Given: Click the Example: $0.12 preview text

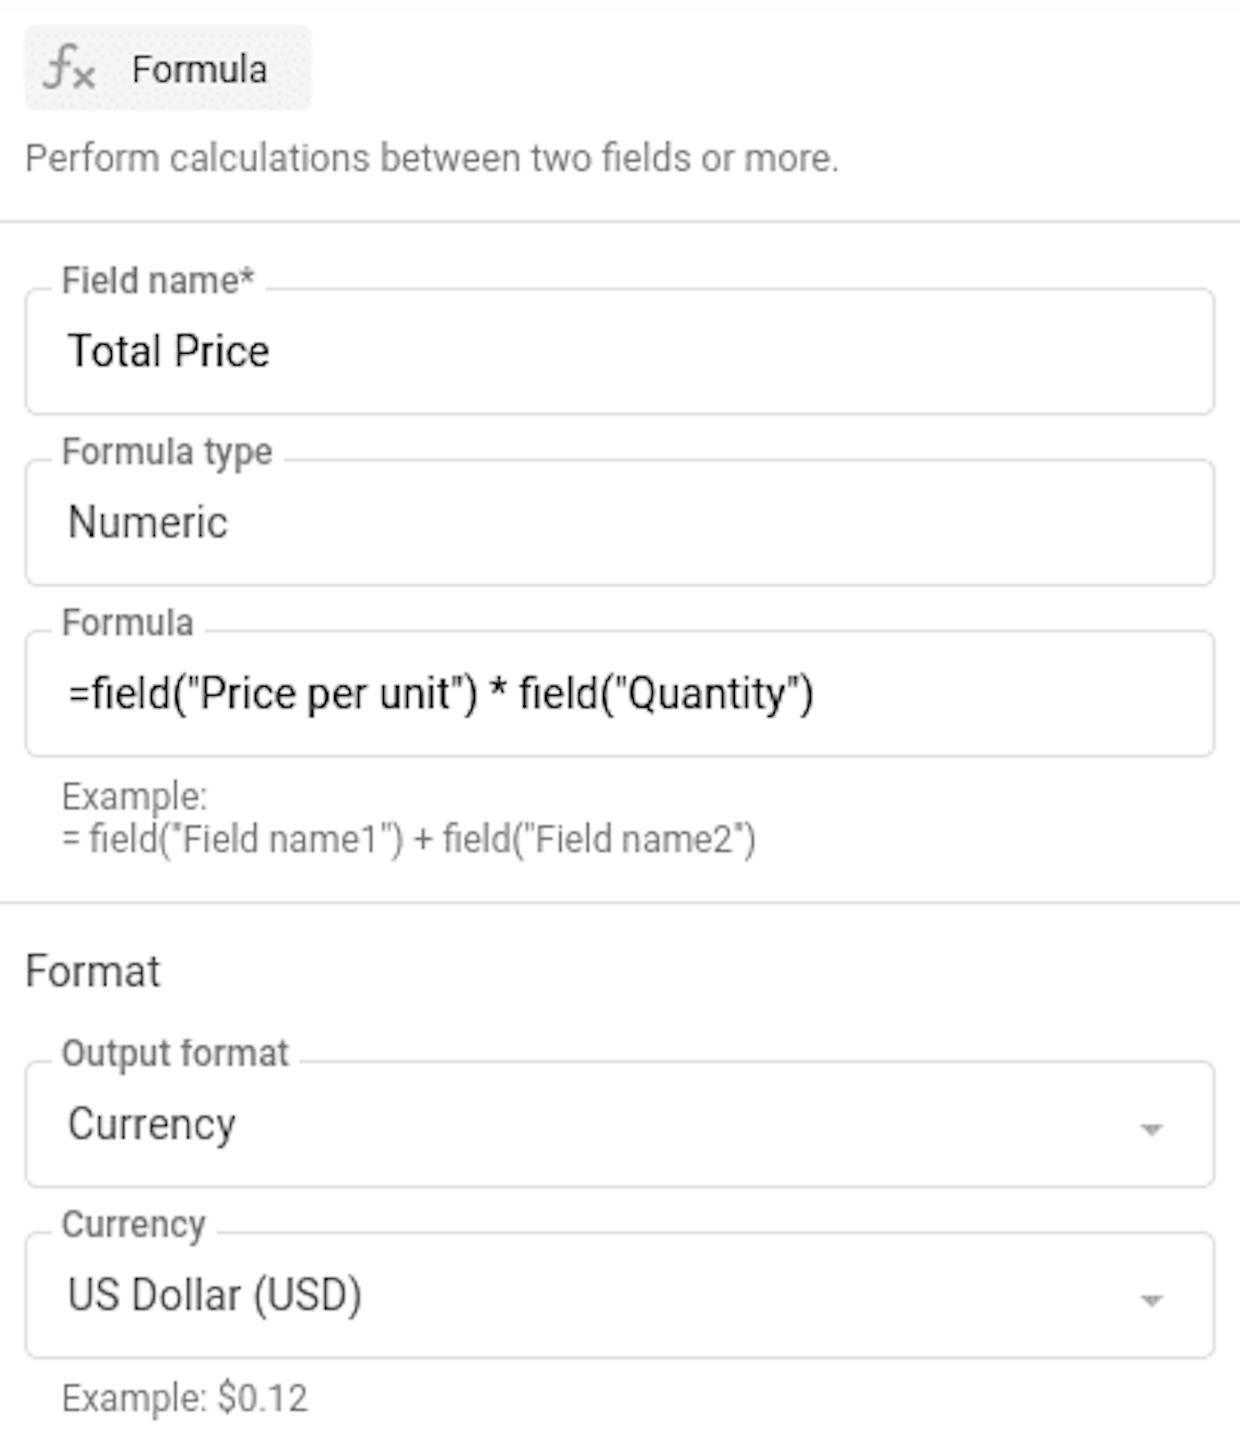Looking at the screenshot, I should [185, 1398].
